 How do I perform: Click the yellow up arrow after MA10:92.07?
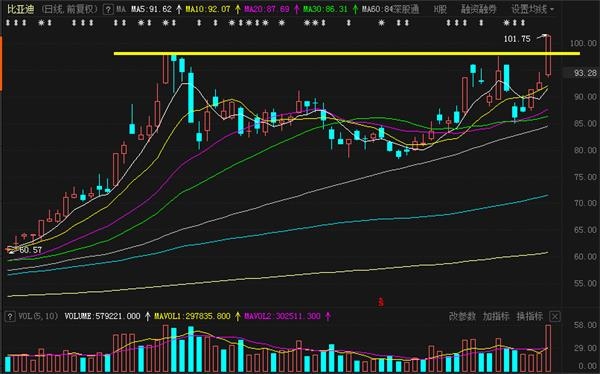click(x=238, y=9)
